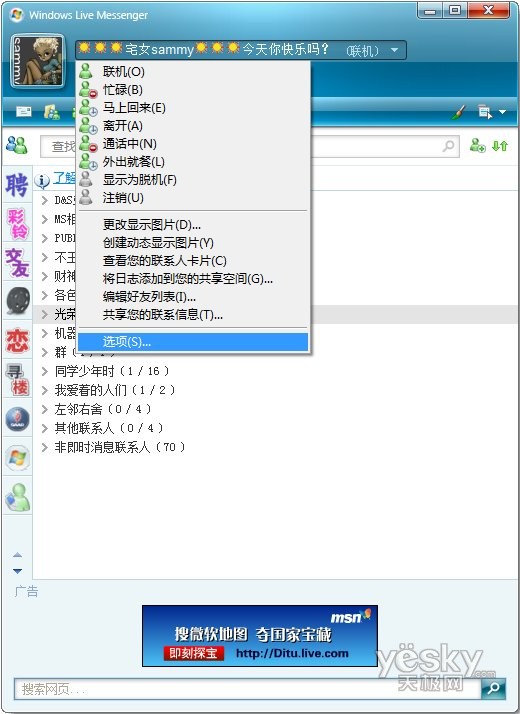This screenshot has width=520, height=714.
Task: Set status to 离开(A)
Action: [x=193, y=126]
